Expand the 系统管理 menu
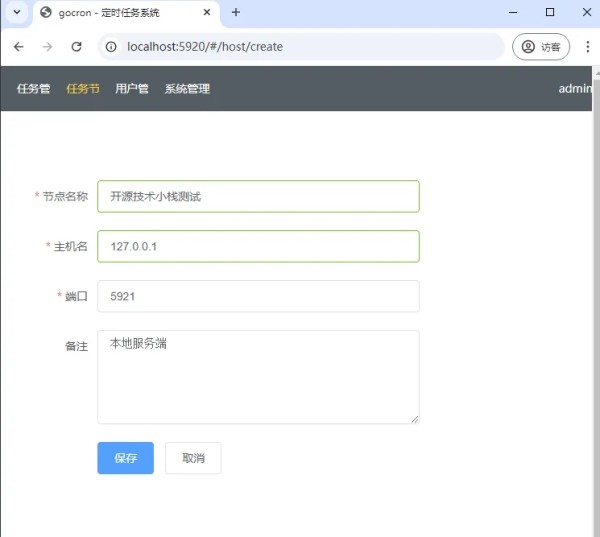The width and height of the screenshot is (600, 537). pos(187,89)
